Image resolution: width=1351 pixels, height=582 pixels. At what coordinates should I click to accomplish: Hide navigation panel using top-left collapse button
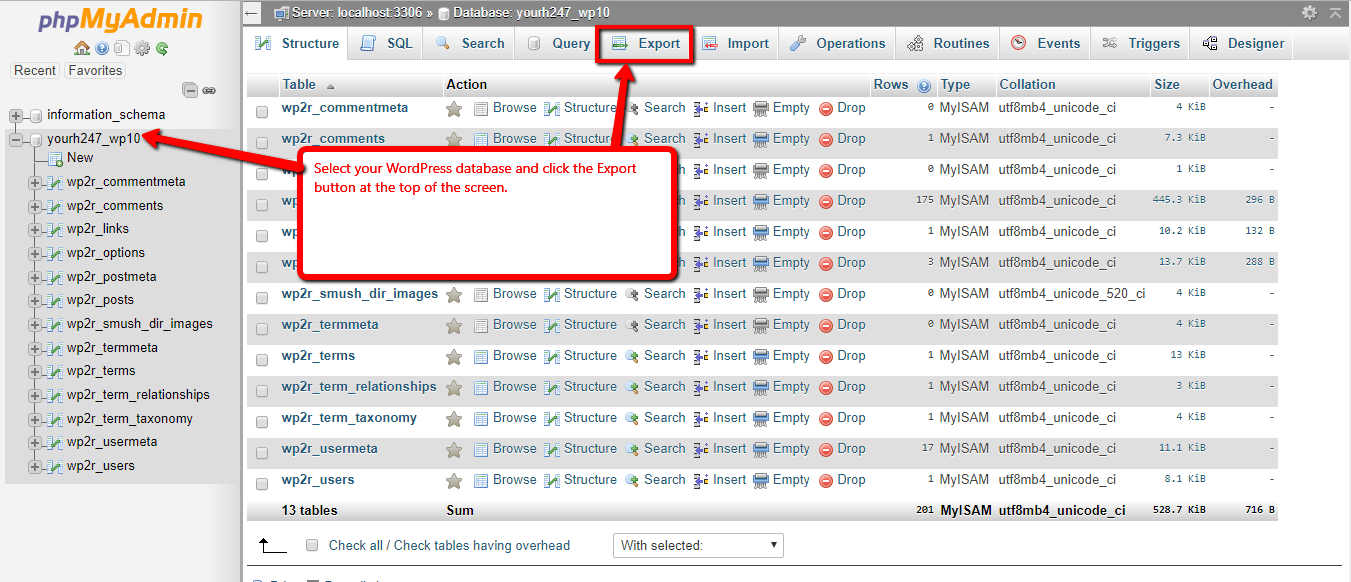253,14
